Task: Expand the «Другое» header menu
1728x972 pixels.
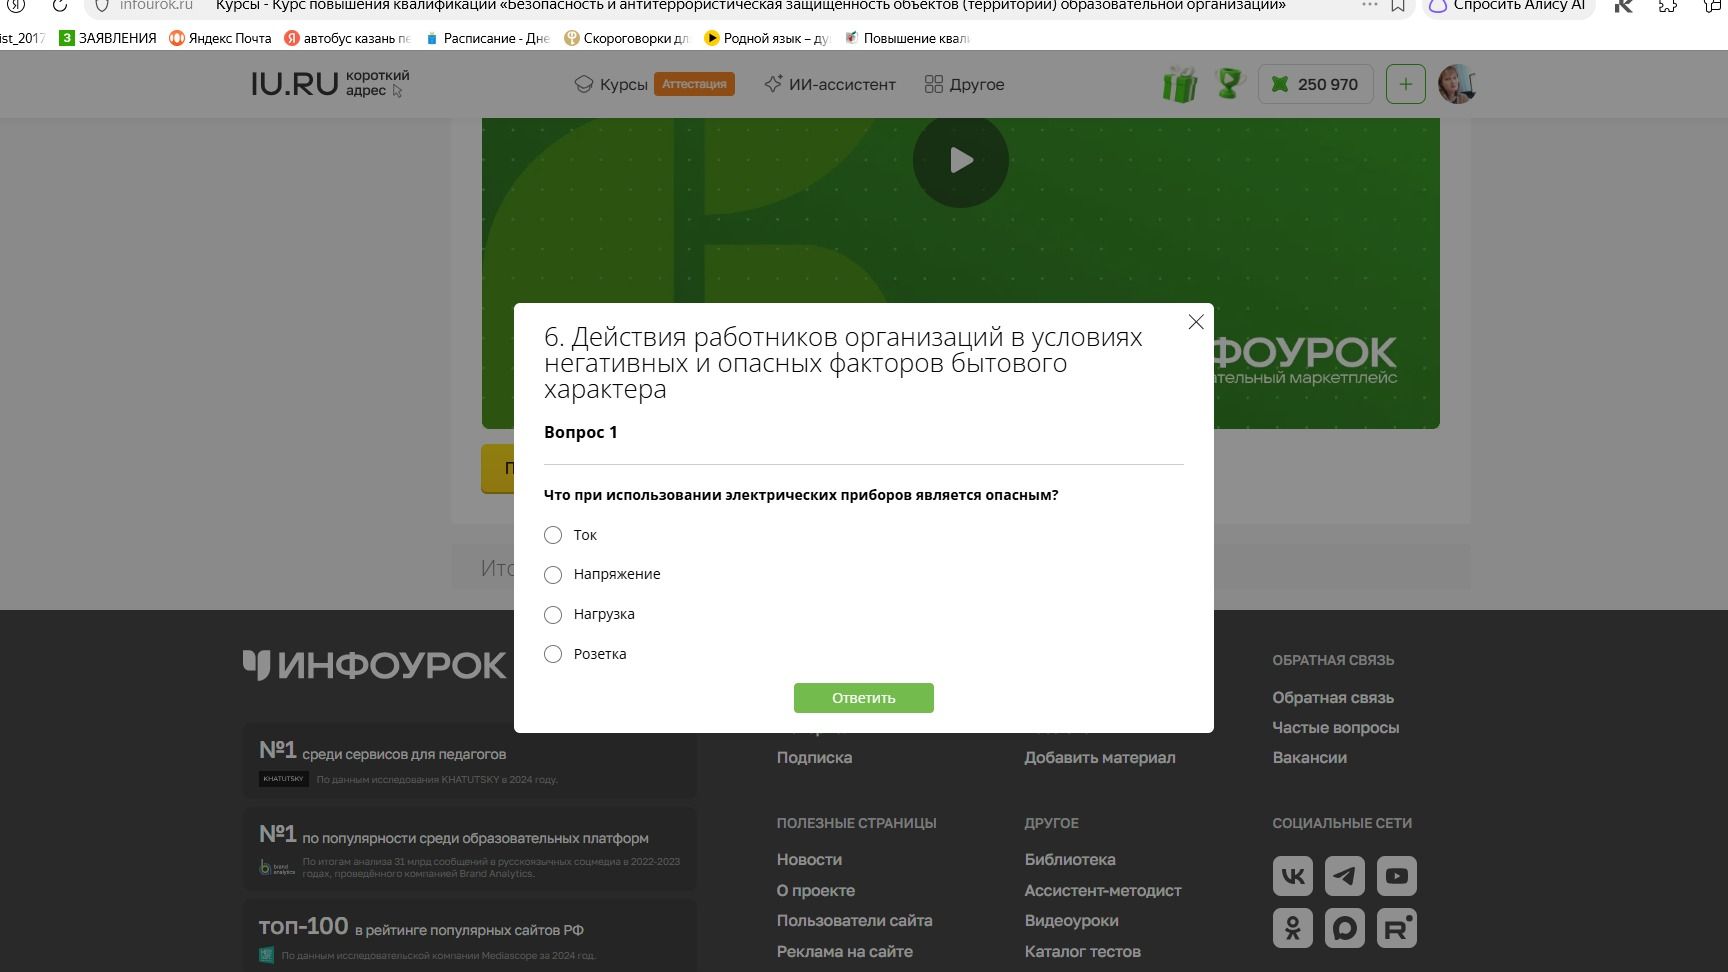Action: point(964,84)
